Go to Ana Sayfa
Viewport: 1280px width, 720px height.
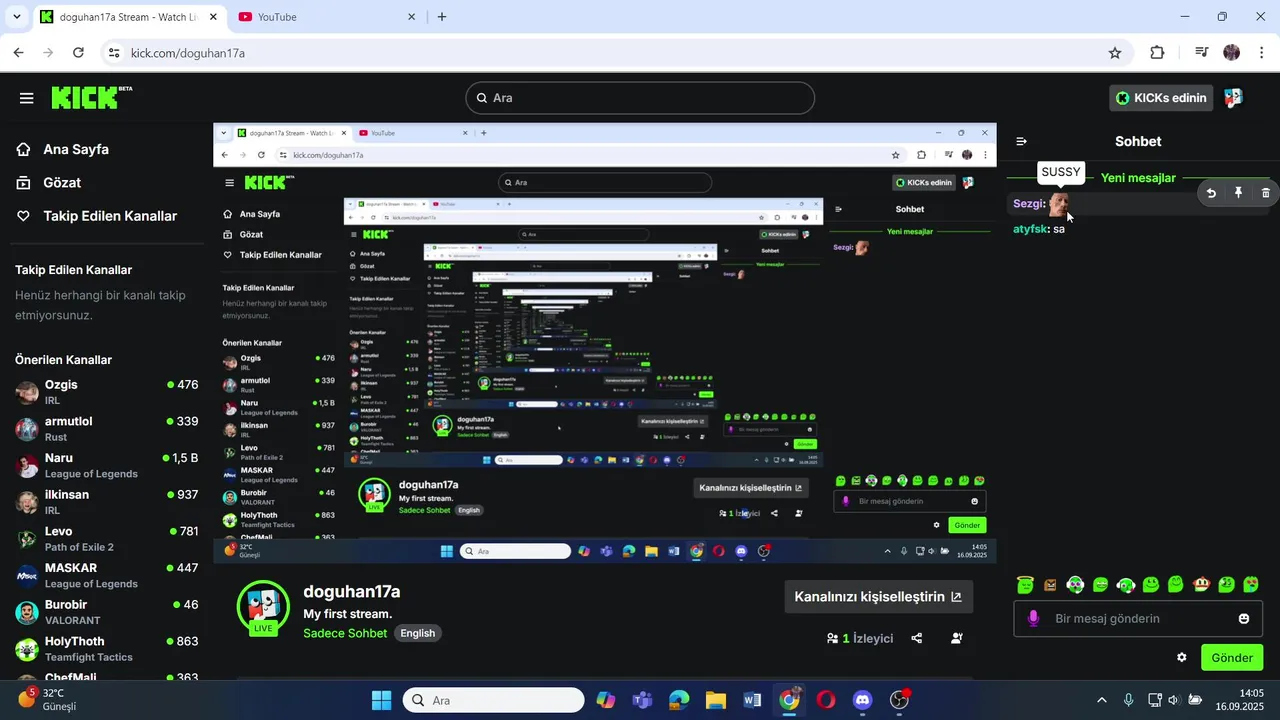pos(75,149)
